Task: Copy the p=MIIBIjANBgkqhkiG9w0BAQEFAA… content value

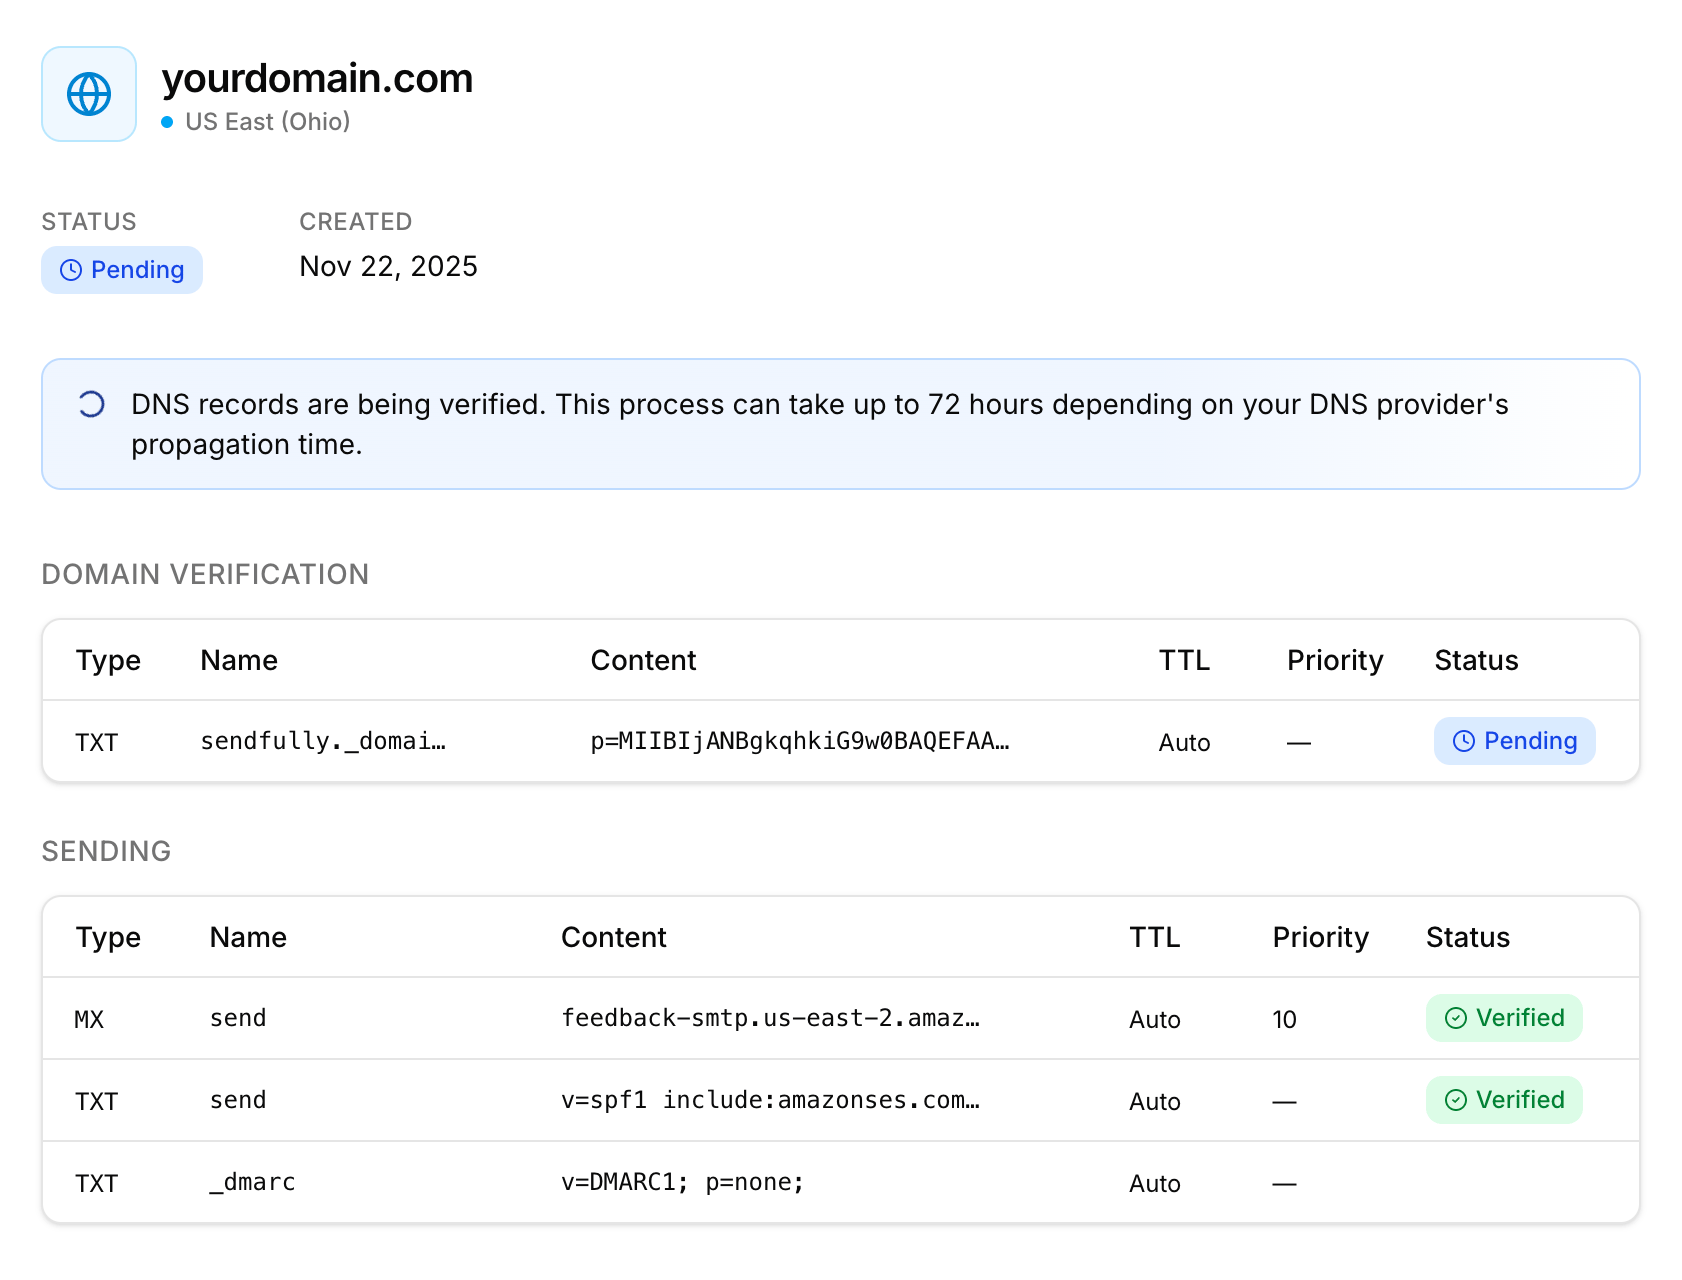Action: pos(799,741)
